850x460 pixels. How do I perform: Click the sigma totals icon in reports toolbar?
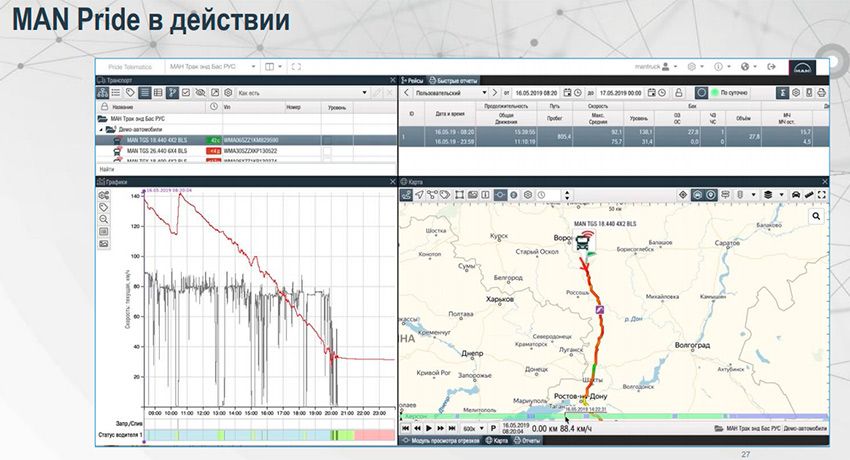tap(780, 92)
